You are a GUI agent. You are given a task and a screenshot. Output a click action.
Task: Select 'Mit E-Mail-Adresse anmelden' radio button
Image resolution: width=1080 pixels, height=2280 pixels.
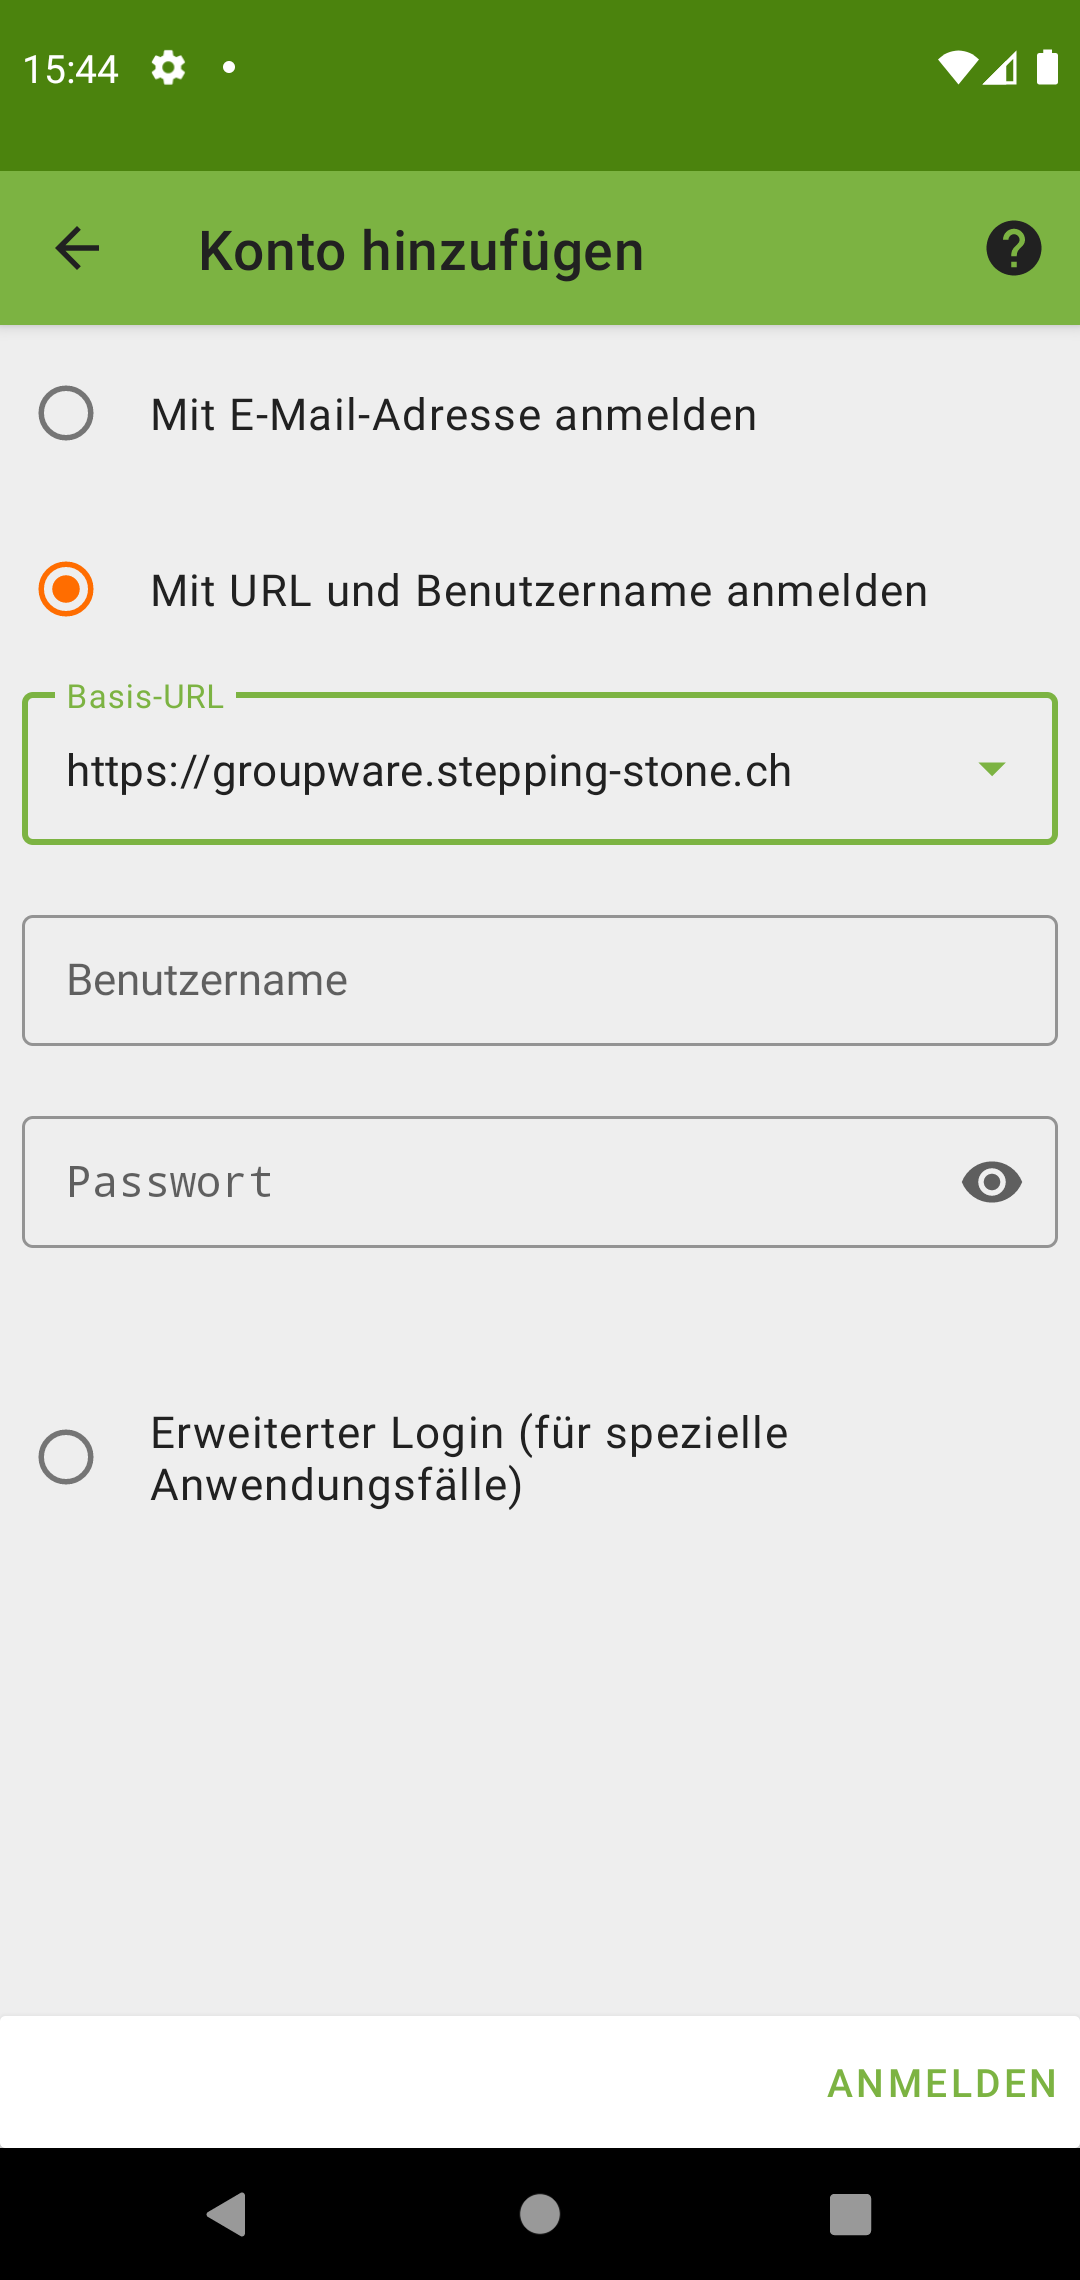pyautogui.click(x=66, y=413)
